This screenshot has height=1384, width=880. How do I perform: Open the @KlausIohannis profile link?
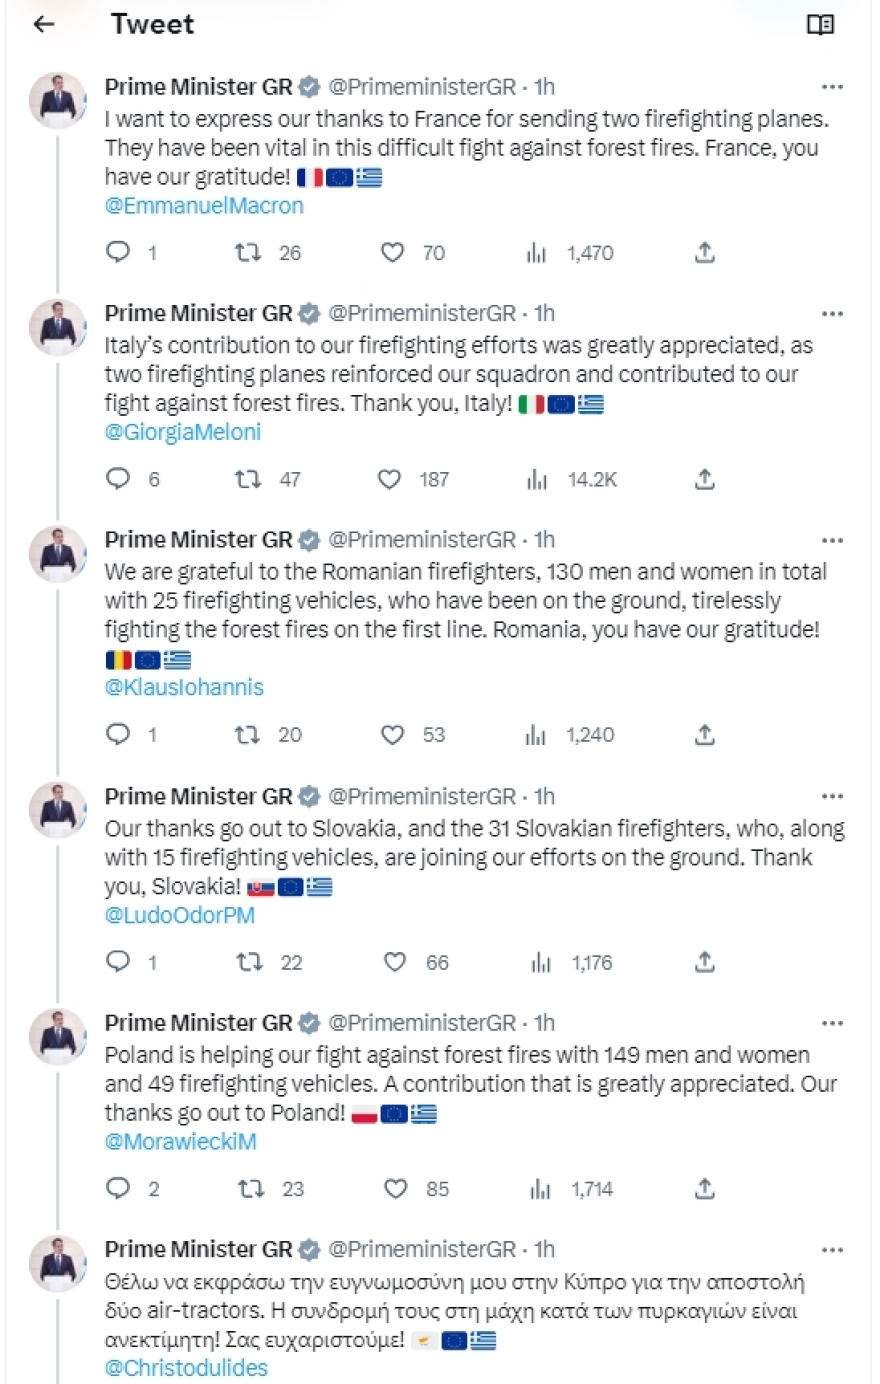pos(183,687)
